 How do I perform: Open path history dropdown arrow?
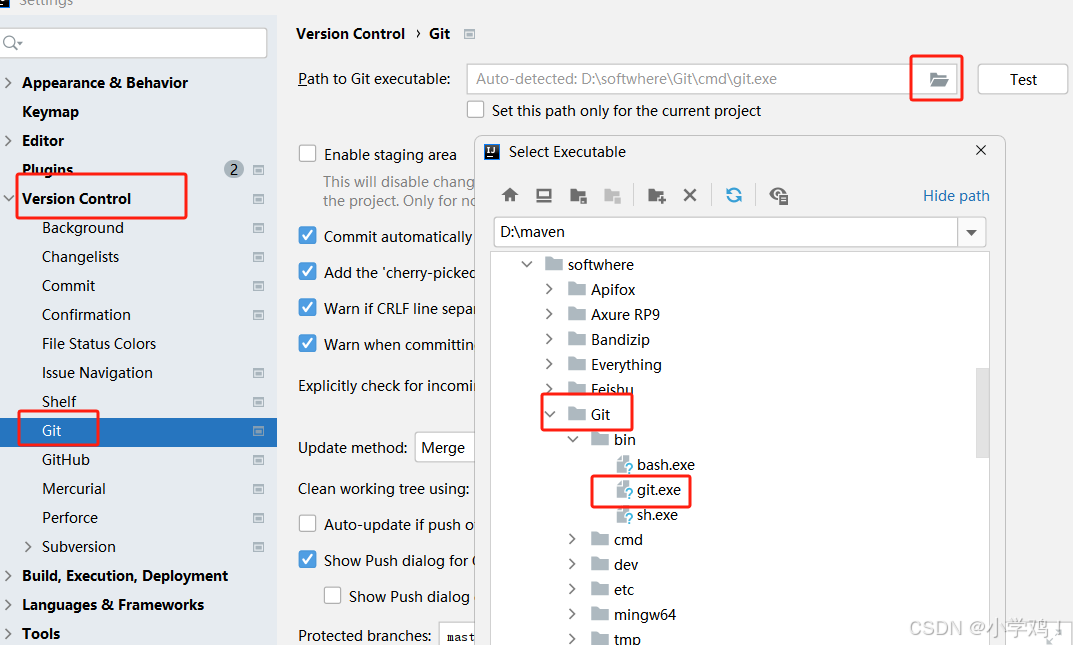click(x=971, y=233)
